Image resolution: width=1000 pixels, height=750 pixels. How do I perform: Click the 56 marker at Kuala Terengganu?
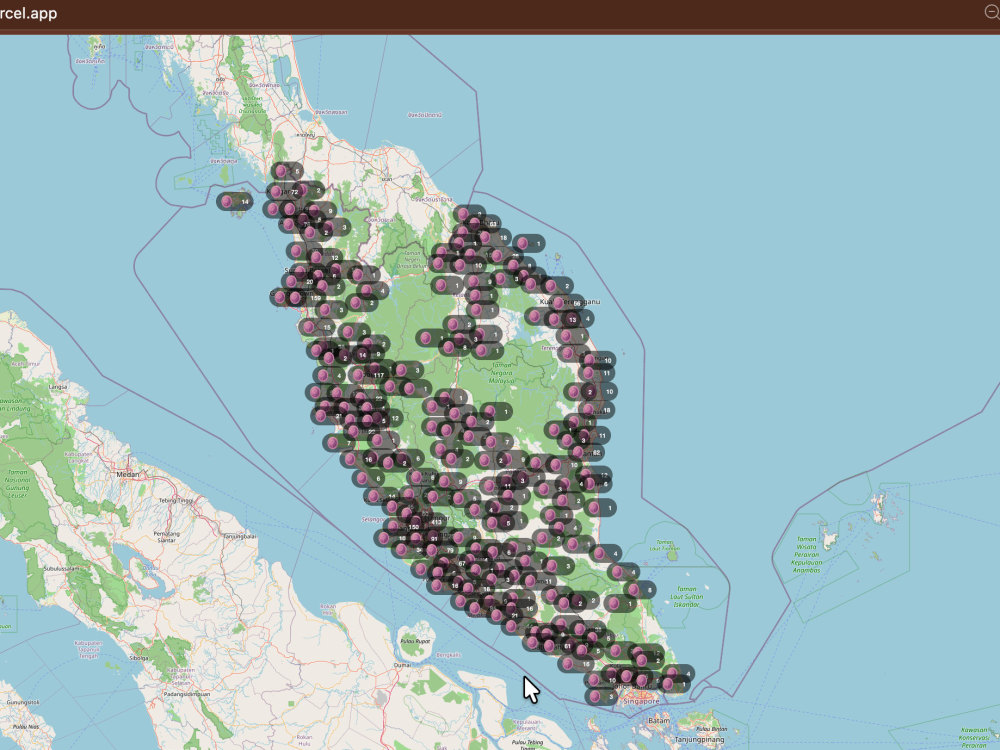click(x=568, y=304)
